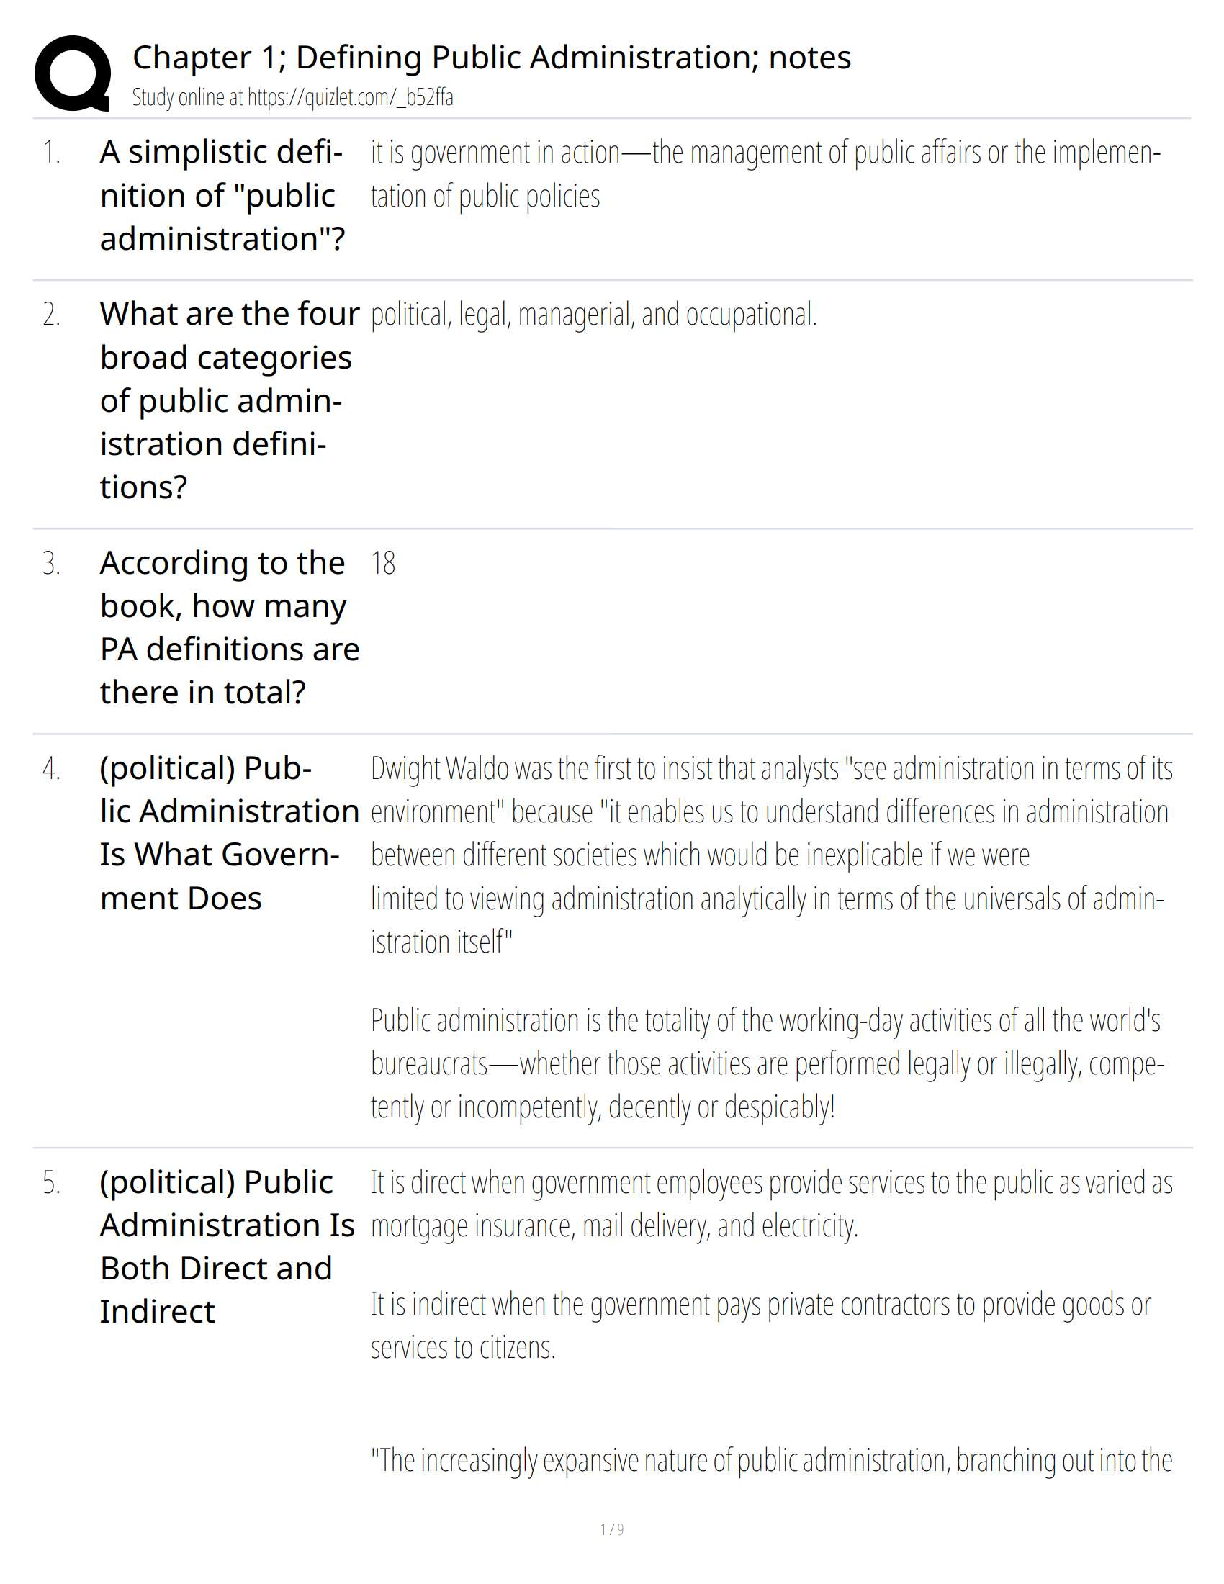Select item number 2 marker
1224x1584 pixels.
click(x=52, y=315)
